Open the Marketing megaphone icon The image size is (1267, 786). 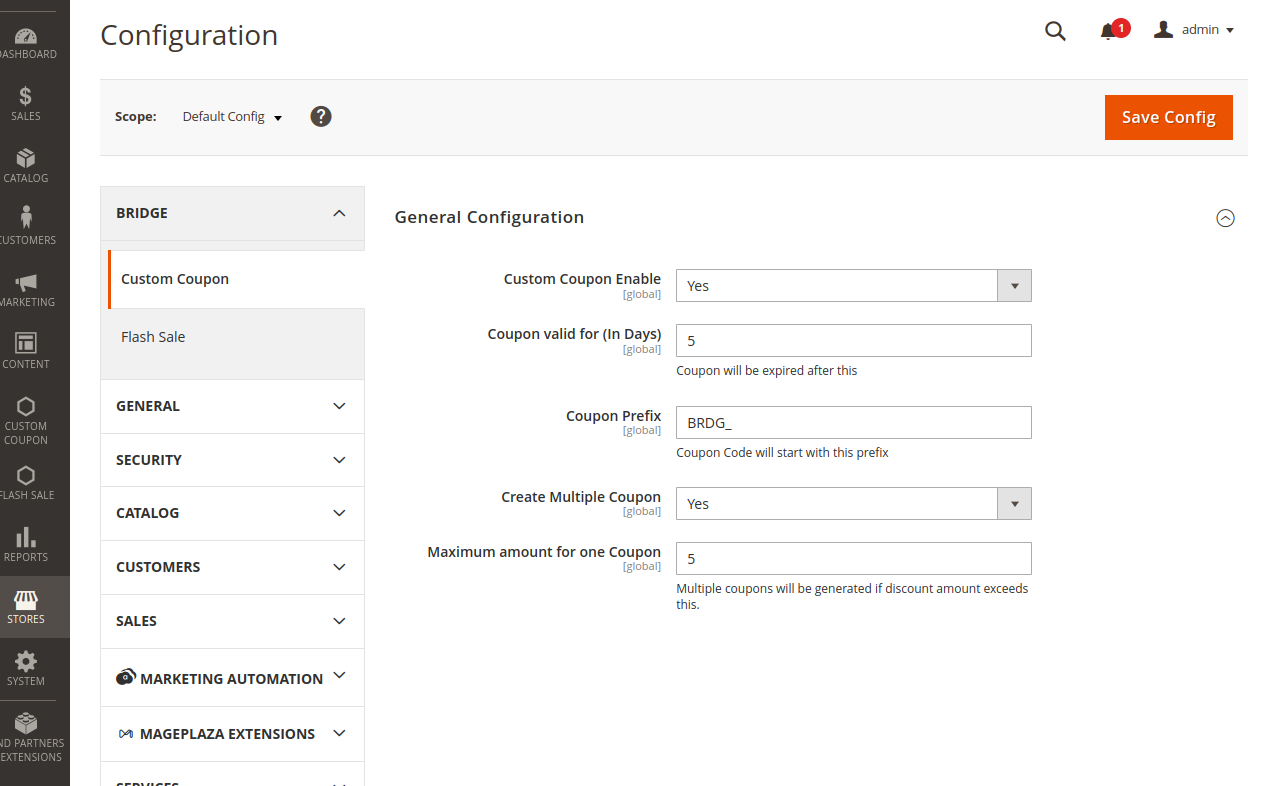tap(26, 283)
